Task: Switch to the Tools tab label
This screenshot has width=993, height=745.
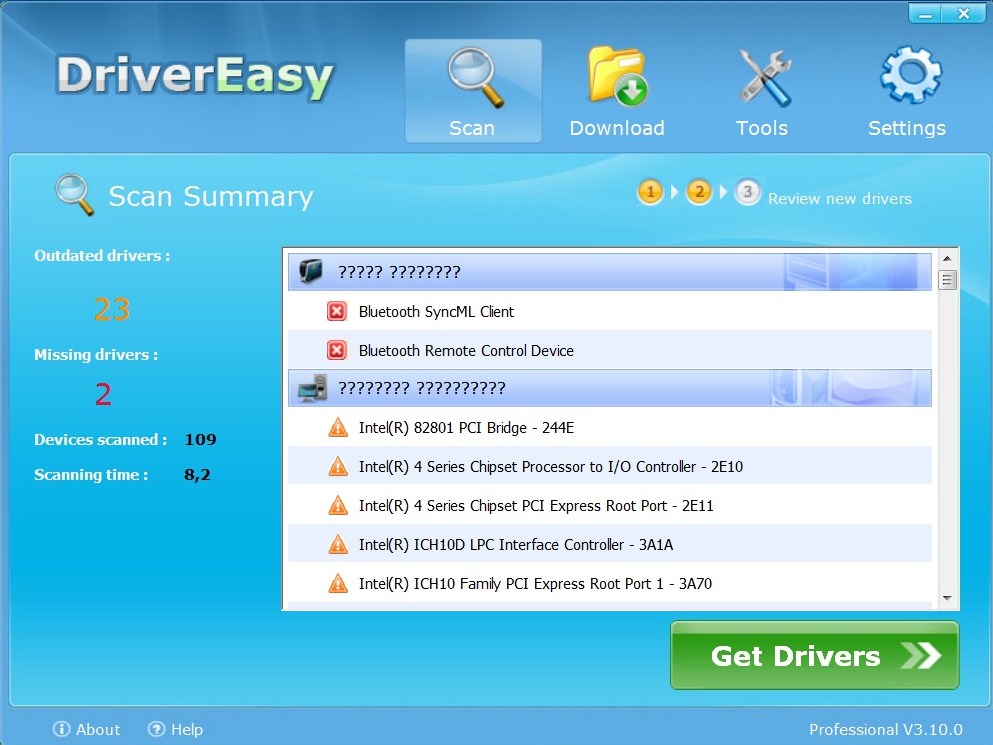Action: (762, 128)
